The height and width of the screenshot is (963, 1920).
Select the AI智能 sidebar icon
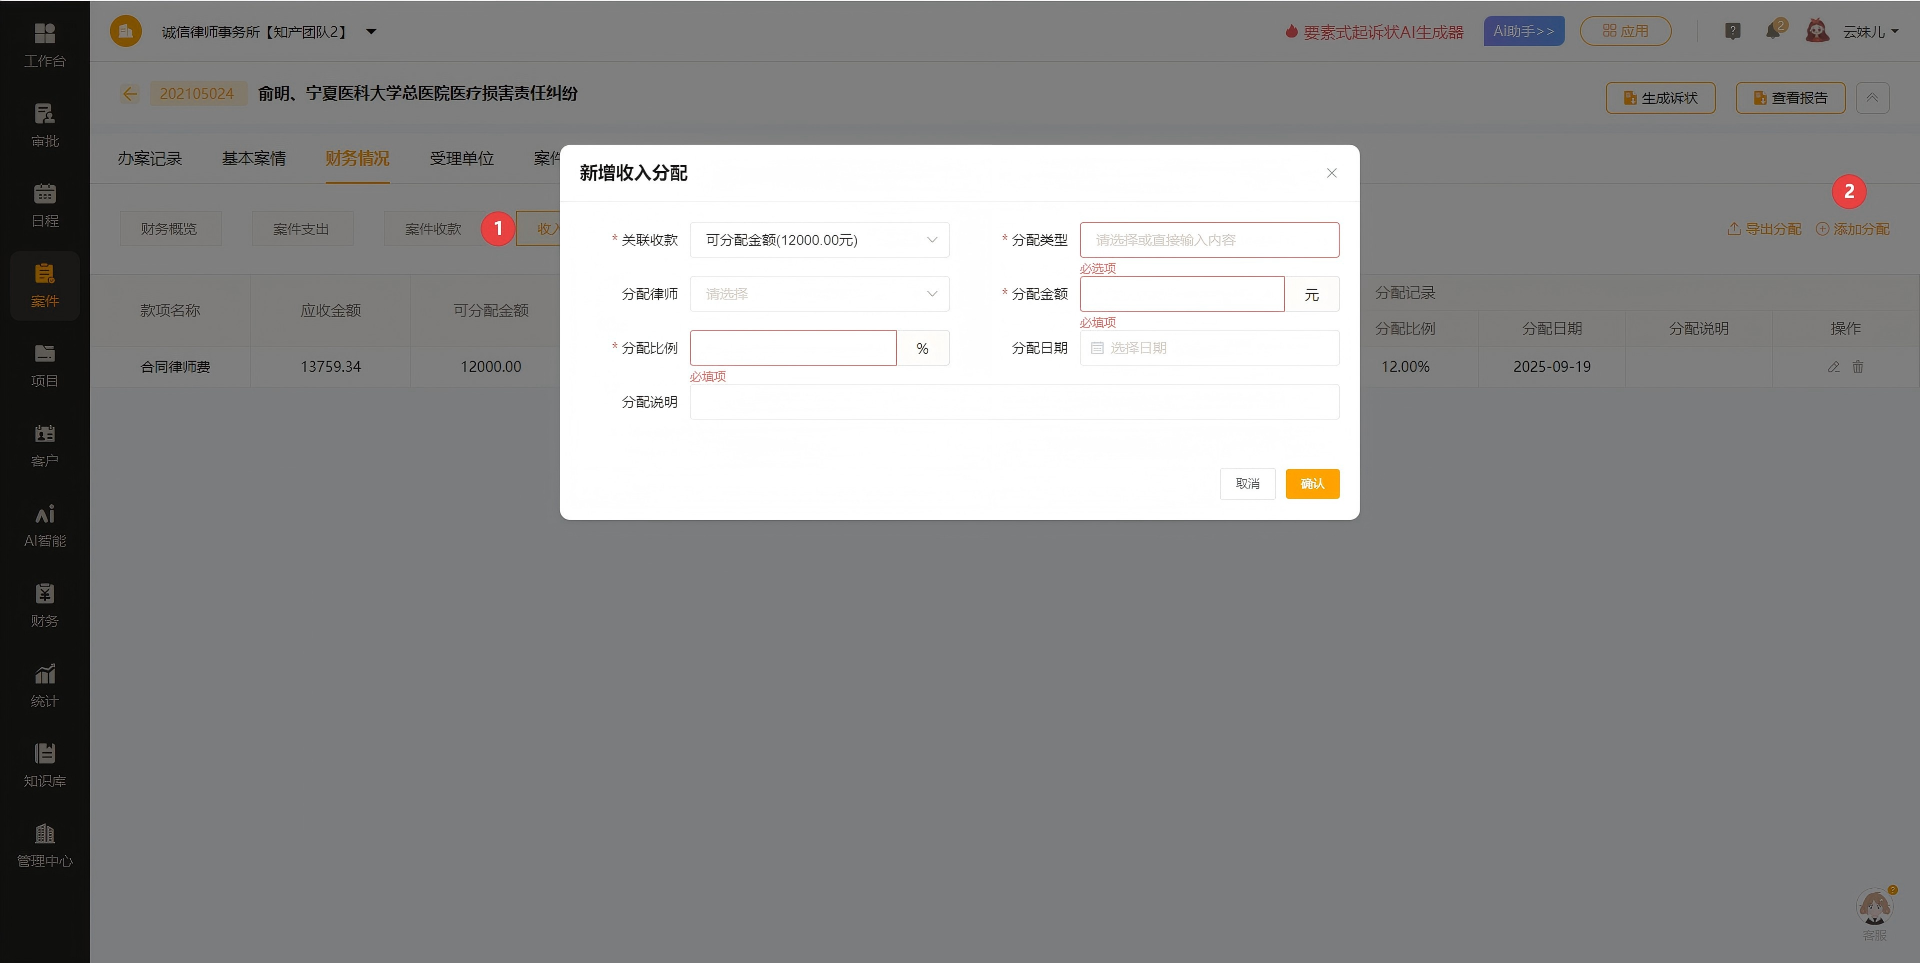44,524
